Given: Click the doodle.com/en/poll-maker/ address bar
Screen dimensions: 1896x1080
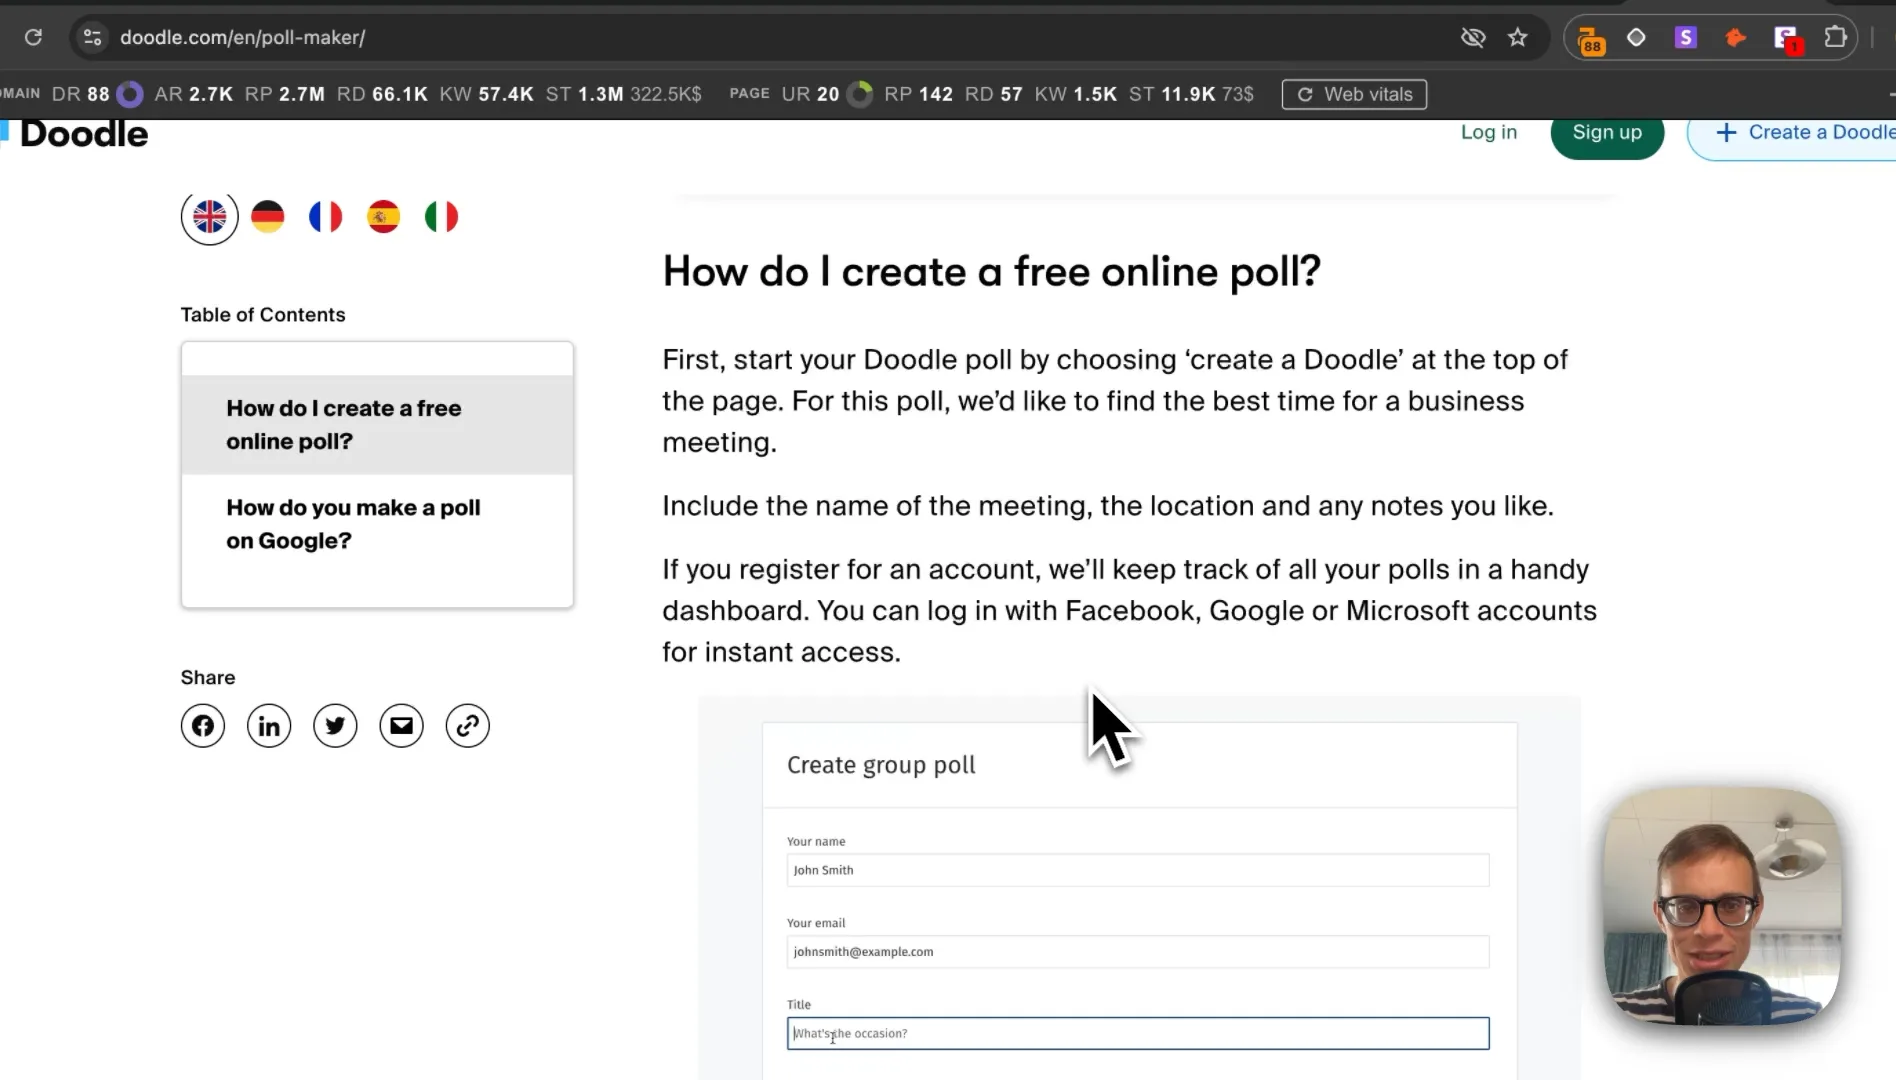Looking at the screenshot, I should click(242, 37).
